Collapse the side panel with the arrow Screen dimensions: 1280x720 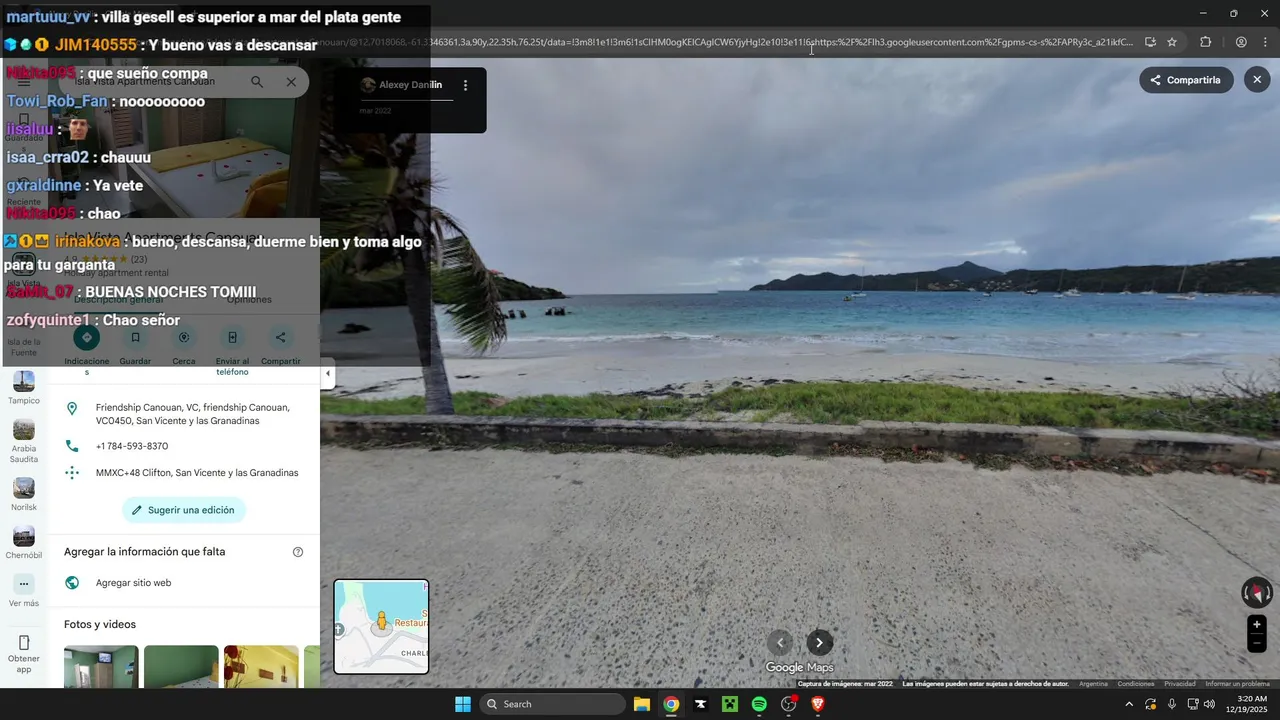(x=327, y=374)
